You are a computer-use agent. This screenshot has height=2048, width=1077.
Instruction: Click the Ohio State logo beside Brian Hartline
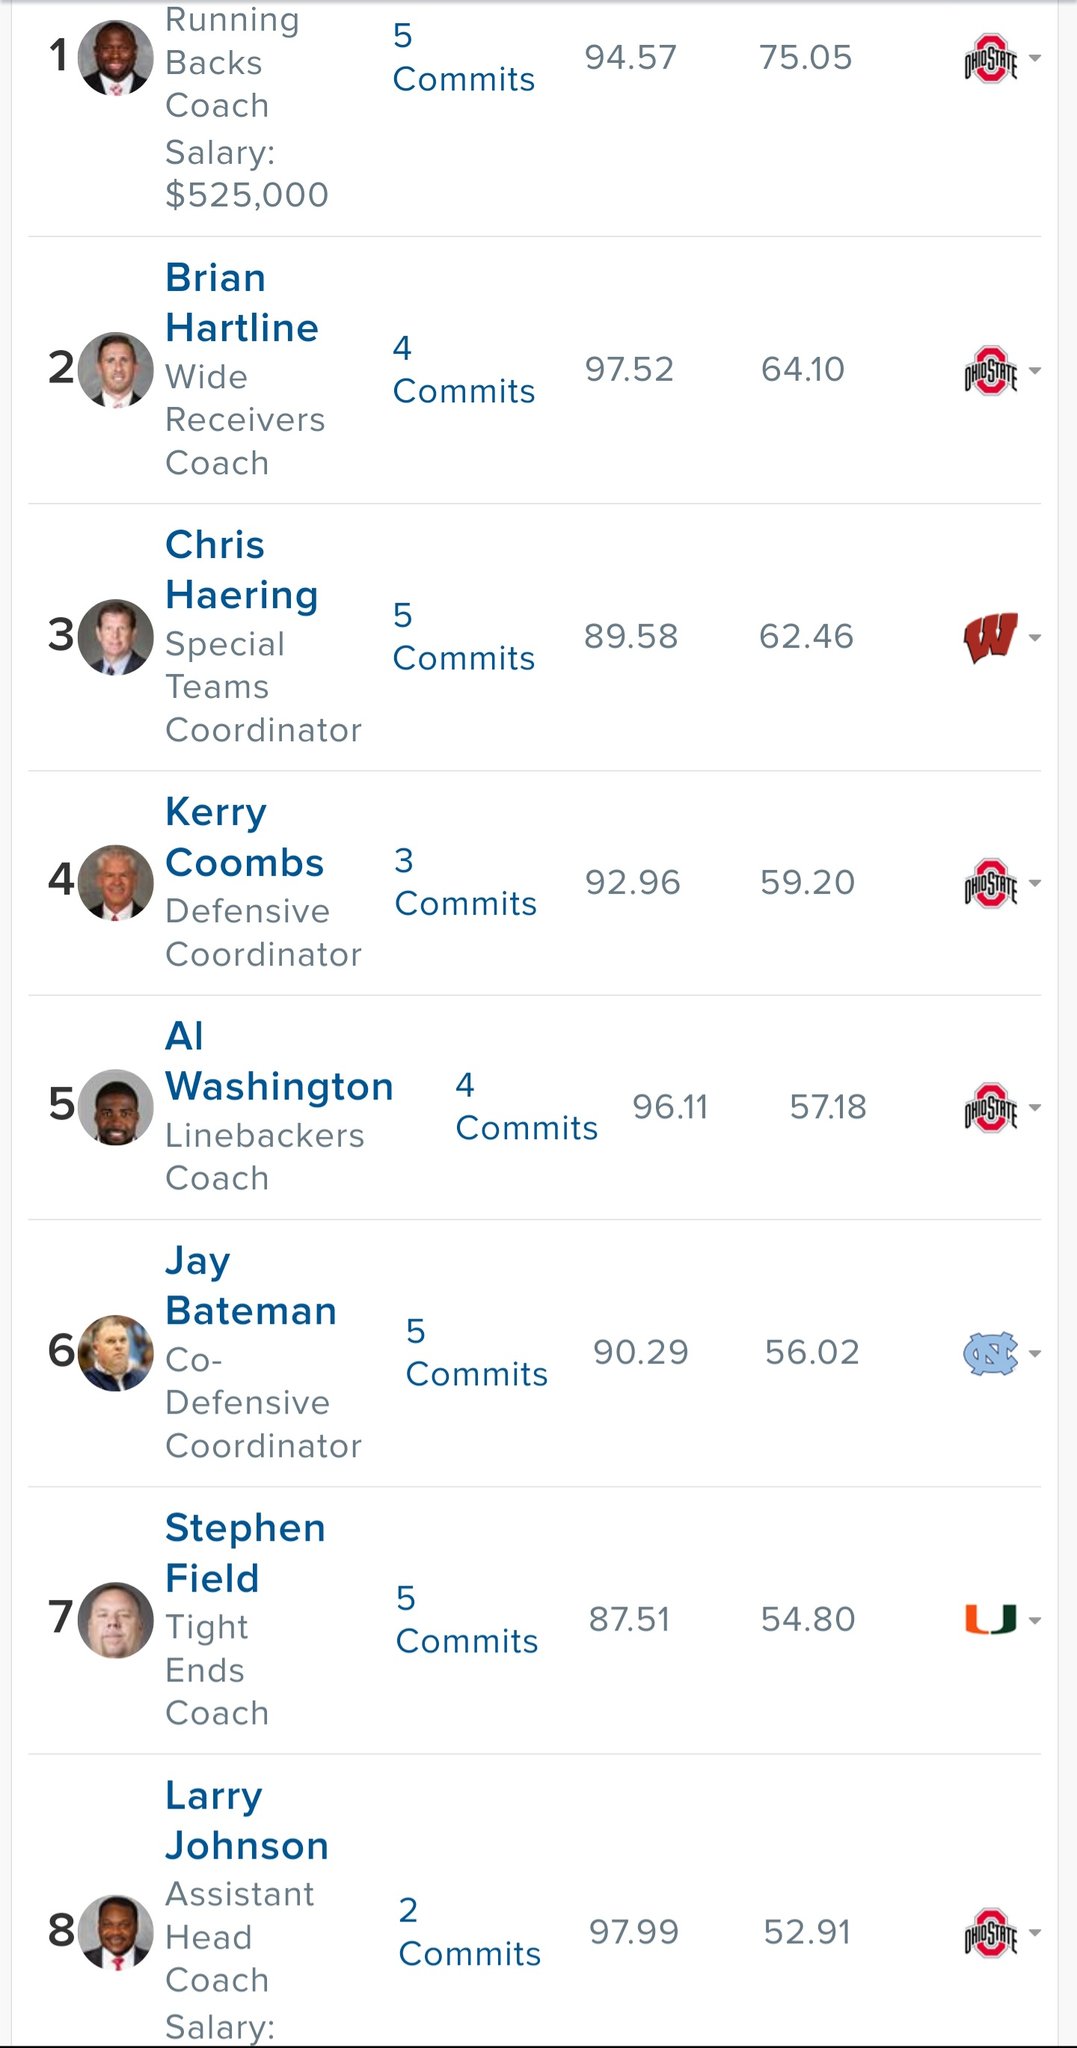[x=990, y=370]
